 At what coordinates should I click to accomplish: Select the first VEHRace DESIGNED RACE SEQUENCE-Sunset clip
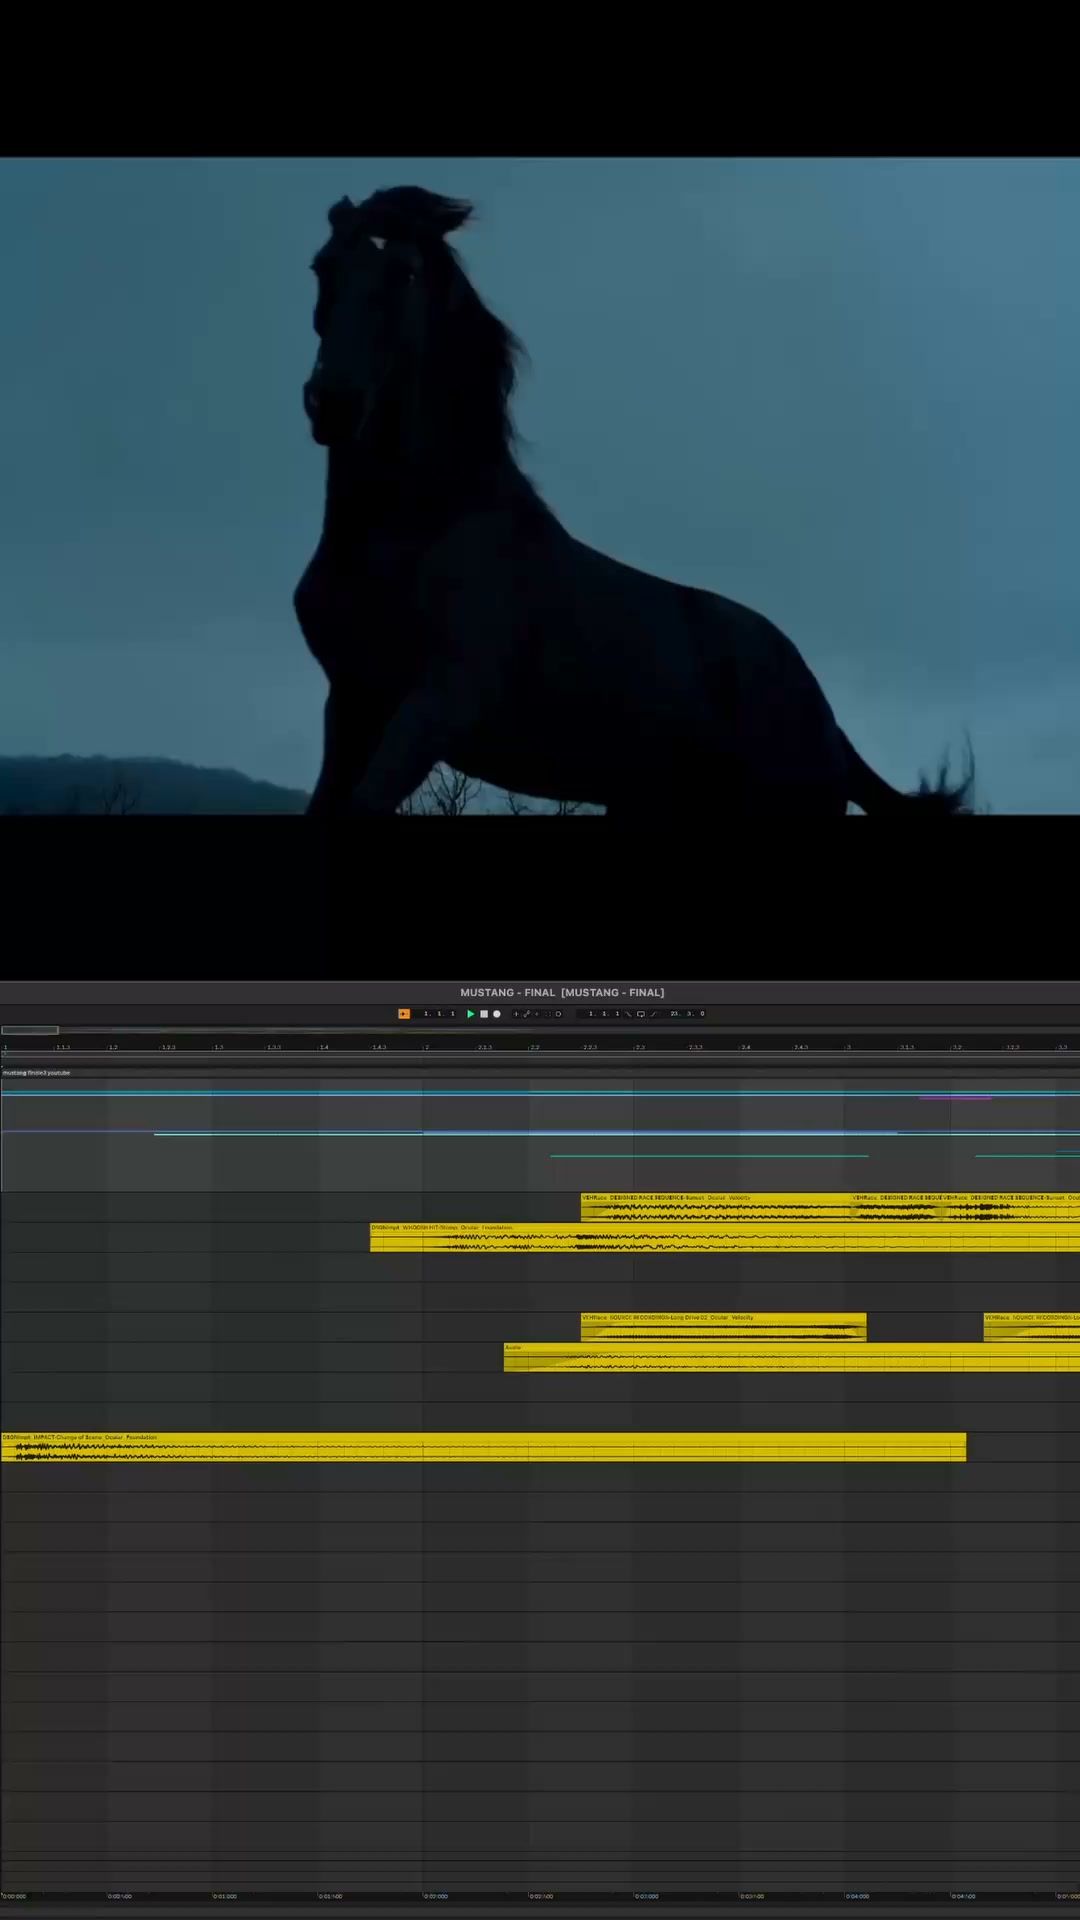point(715,1207)
